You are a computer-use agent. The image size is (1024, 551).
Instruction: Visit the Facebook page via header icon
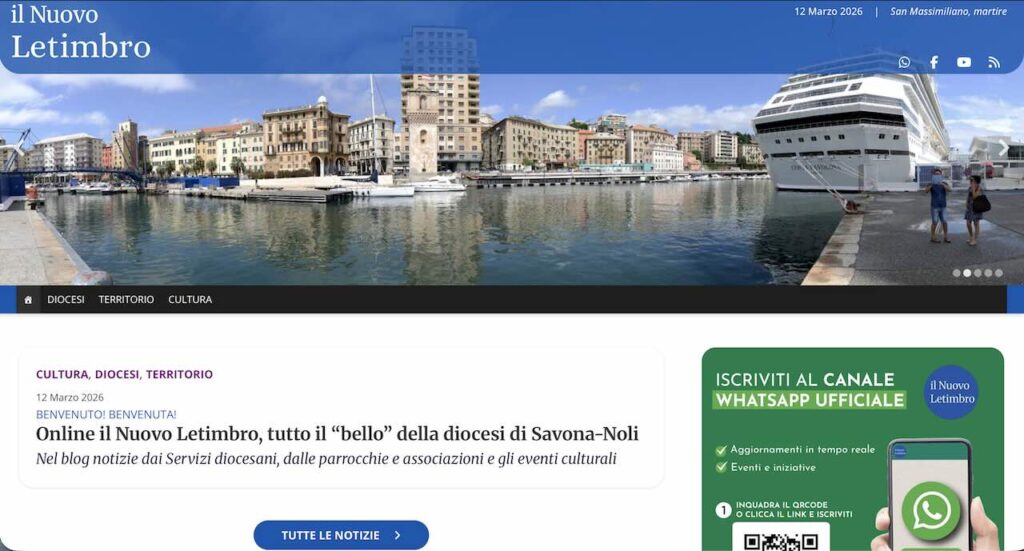(x=934, y=62)
